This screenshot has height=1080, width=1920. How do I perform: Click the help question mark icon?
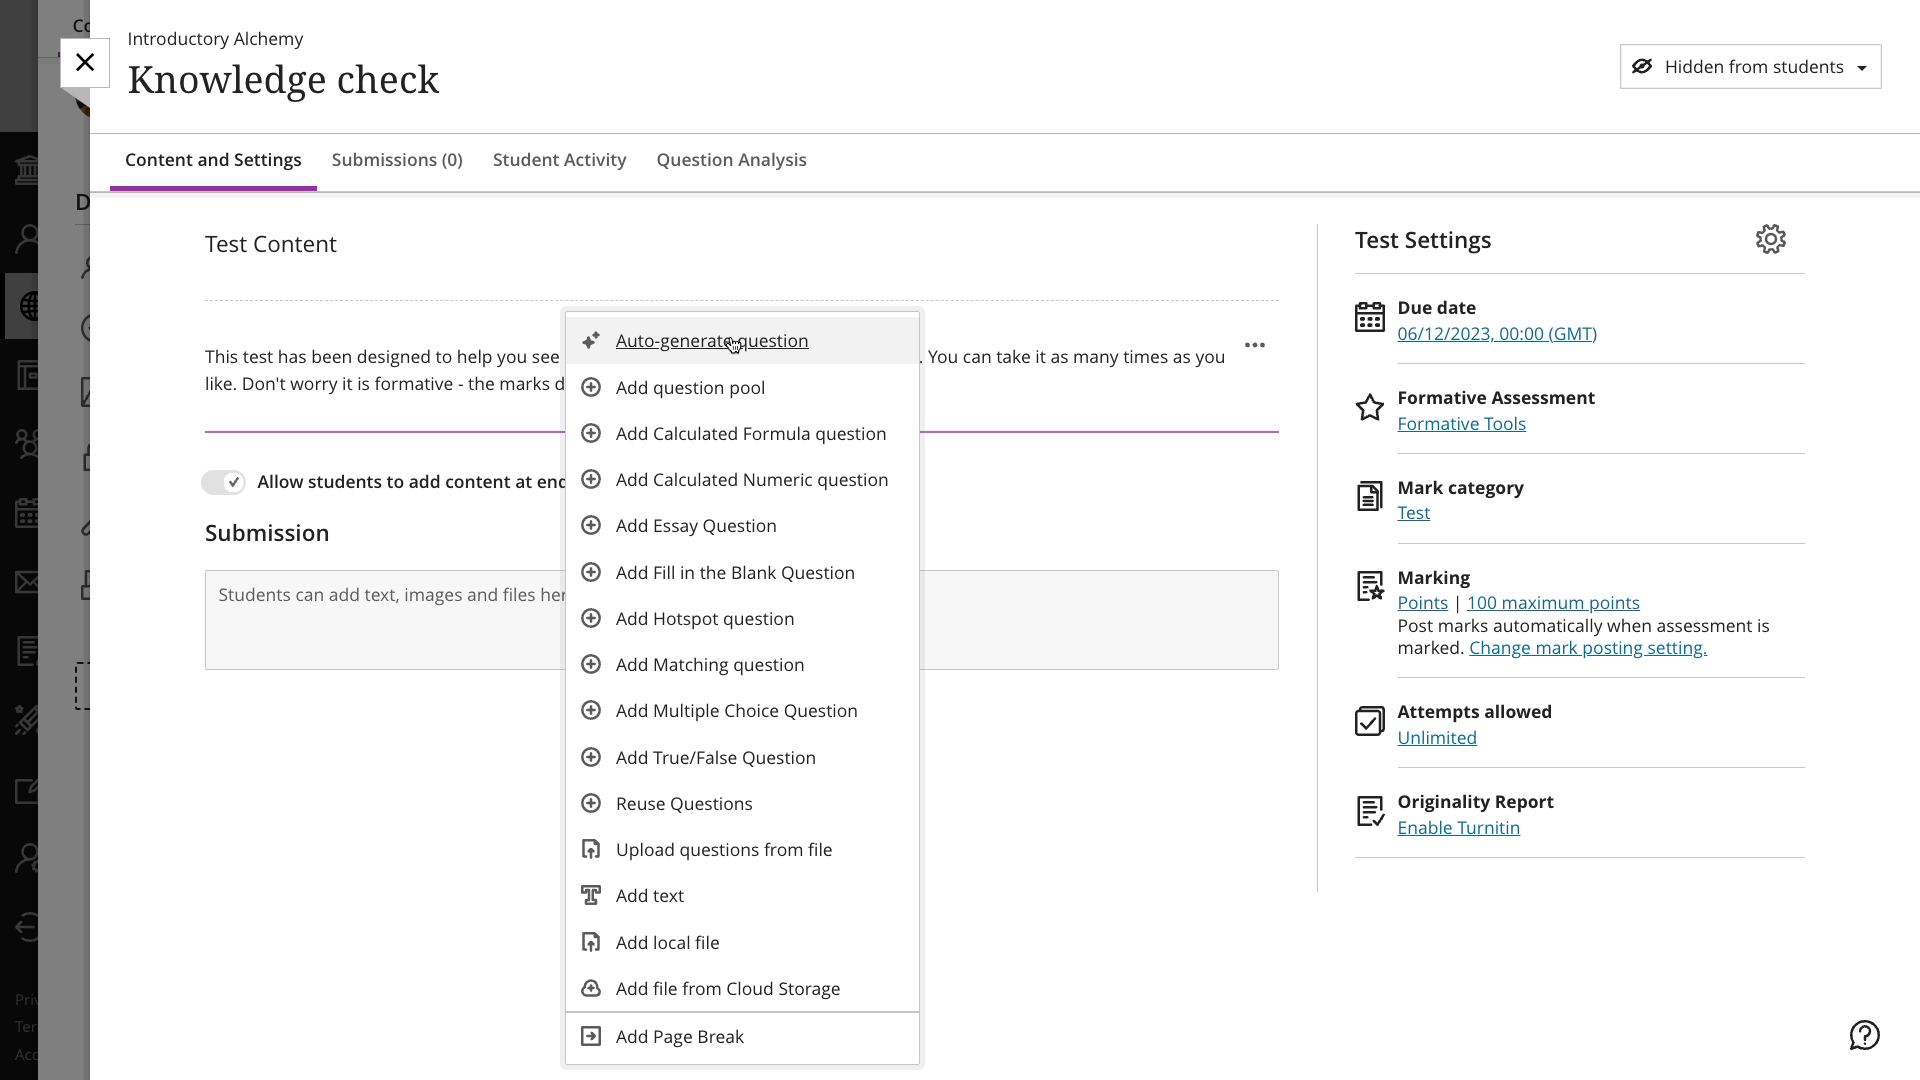(1864, 1035)
